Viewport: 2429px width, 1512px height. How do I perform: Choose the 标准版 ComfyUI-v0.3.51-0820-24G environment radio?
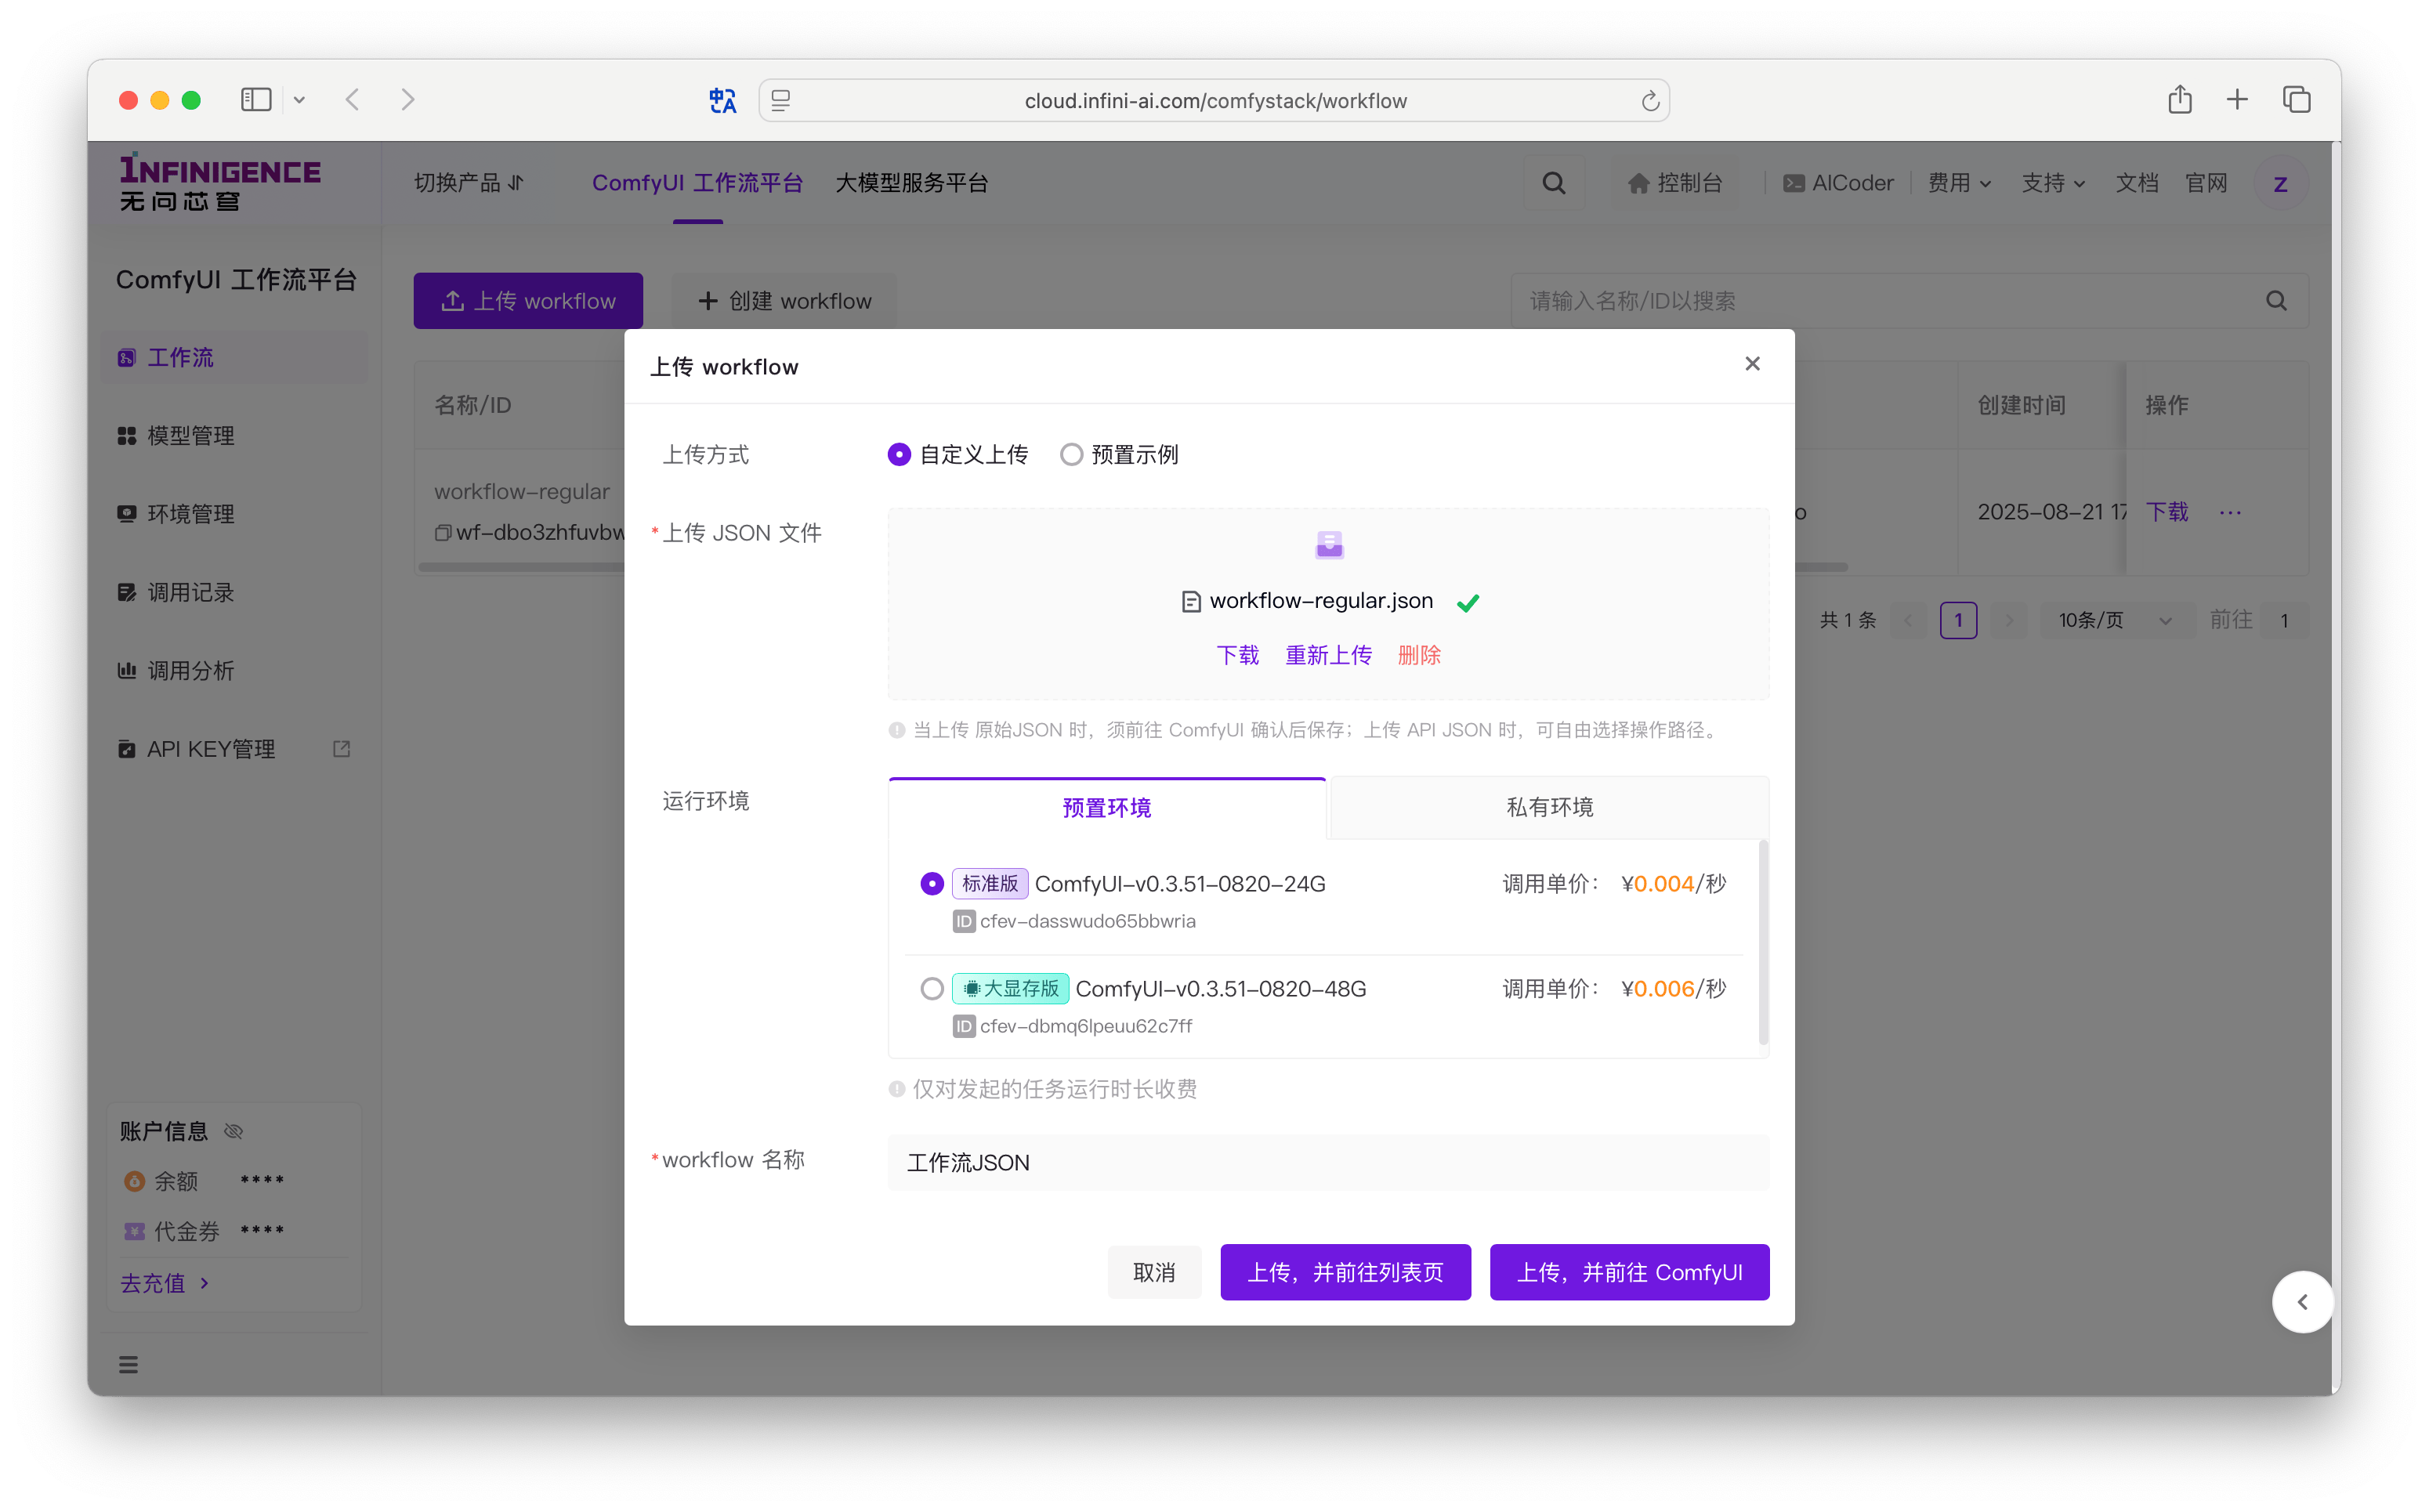point(932,884)
